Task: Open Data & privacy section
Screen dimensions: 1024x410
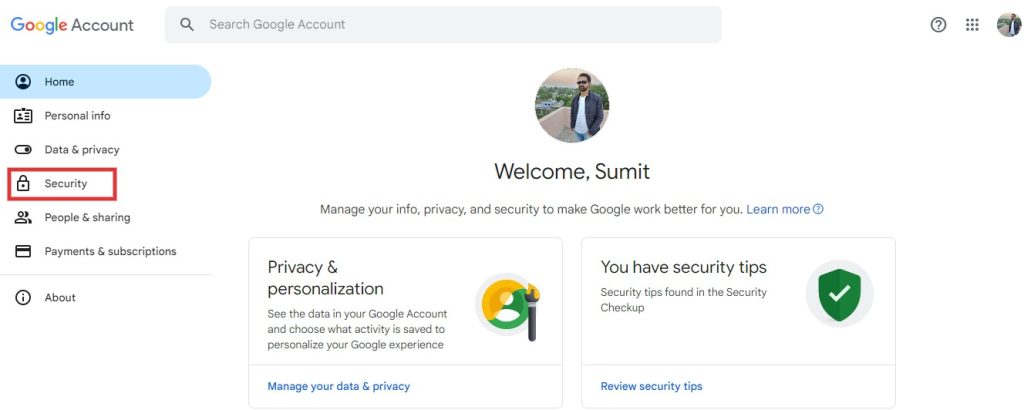Action: click(82, 150)
